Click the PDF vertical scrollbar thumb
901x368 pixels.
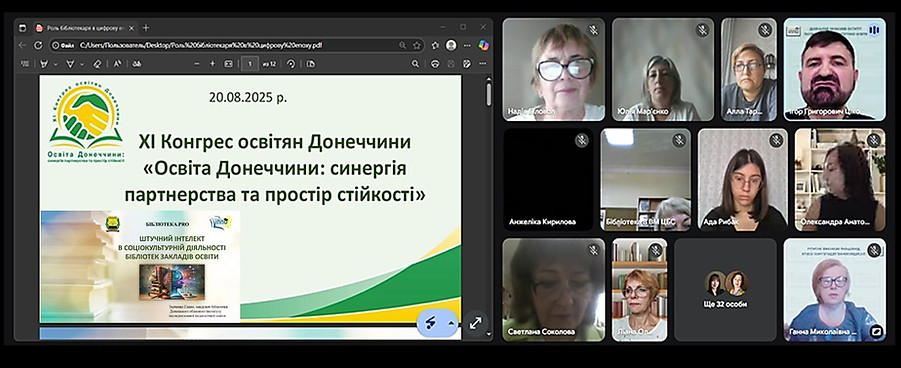coord(489,94)
